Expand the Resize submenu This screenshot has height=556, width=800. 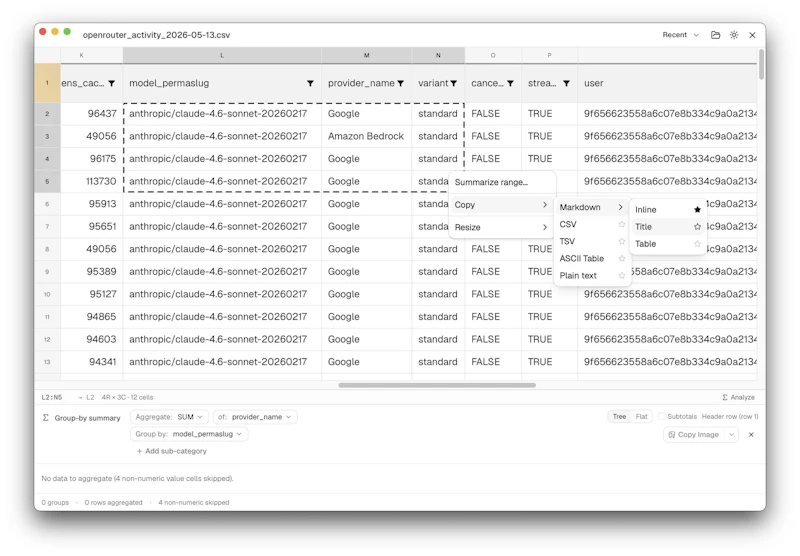click(501, 227)
